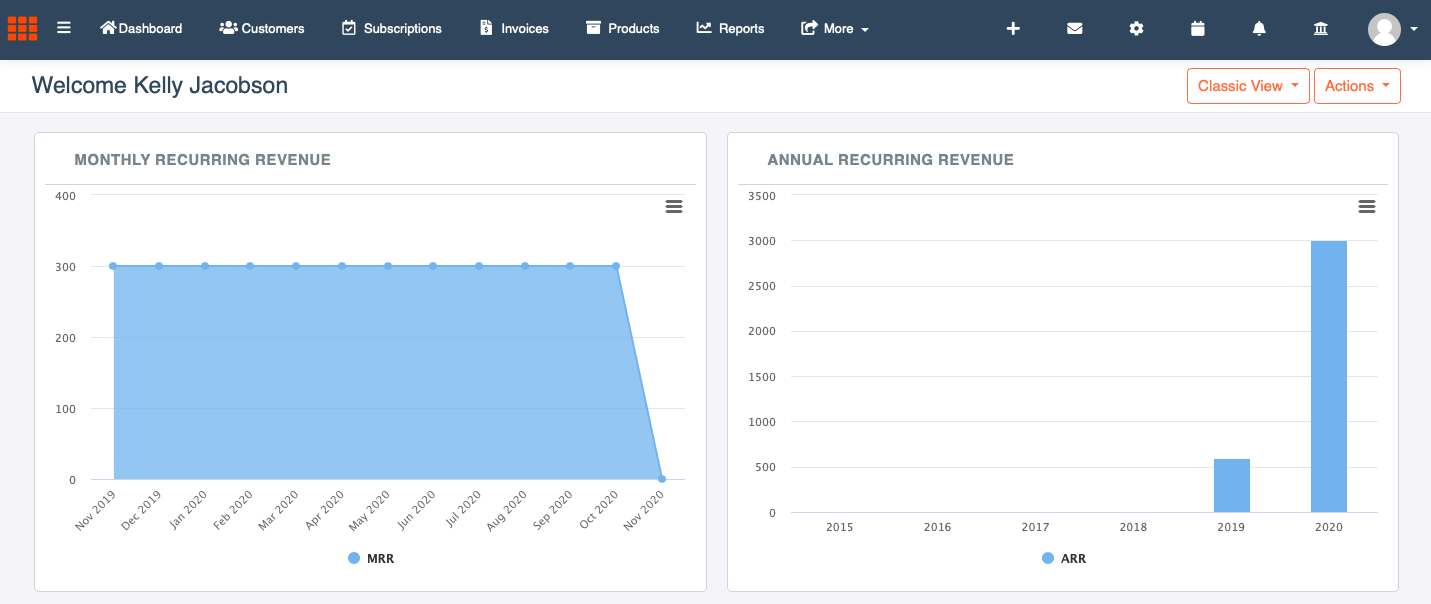Image resolution: width=1431 pixels, height=604 pixels.
Task: Click the calendar icon in the top bar
Action: 1198,28
